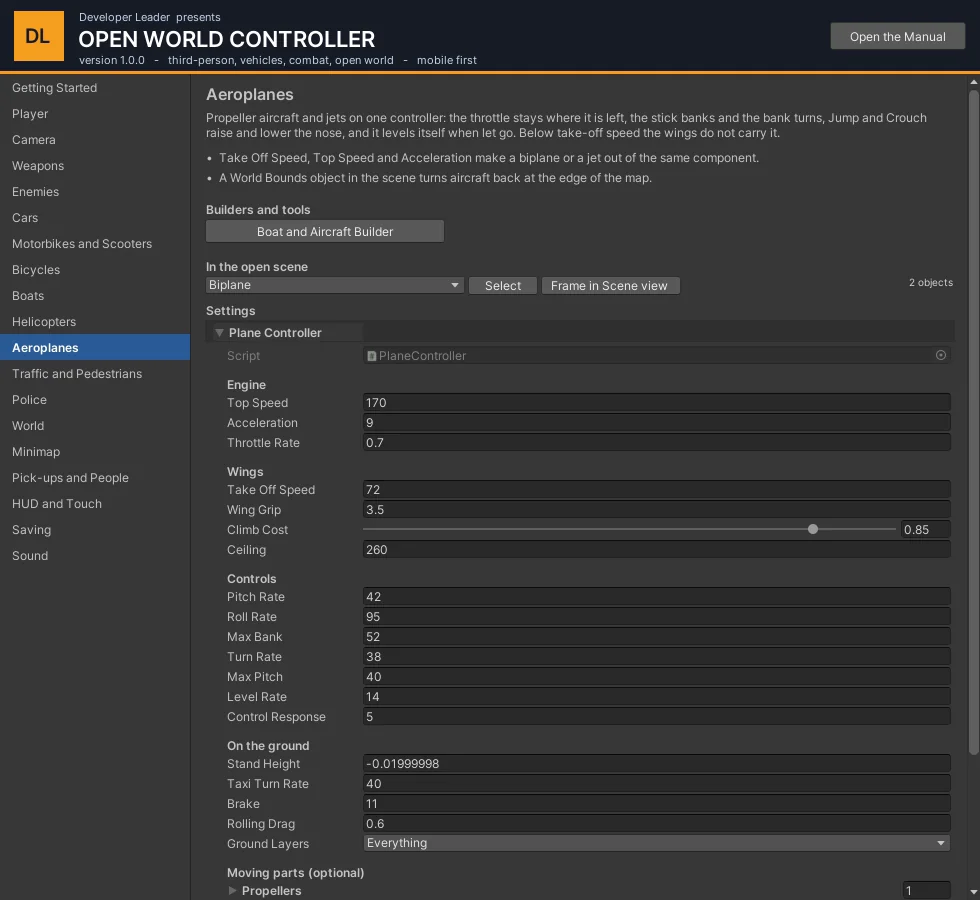Select Sound in the sidebar
The width and height of the screenshot is (980, 900).
tap(95, 556)
